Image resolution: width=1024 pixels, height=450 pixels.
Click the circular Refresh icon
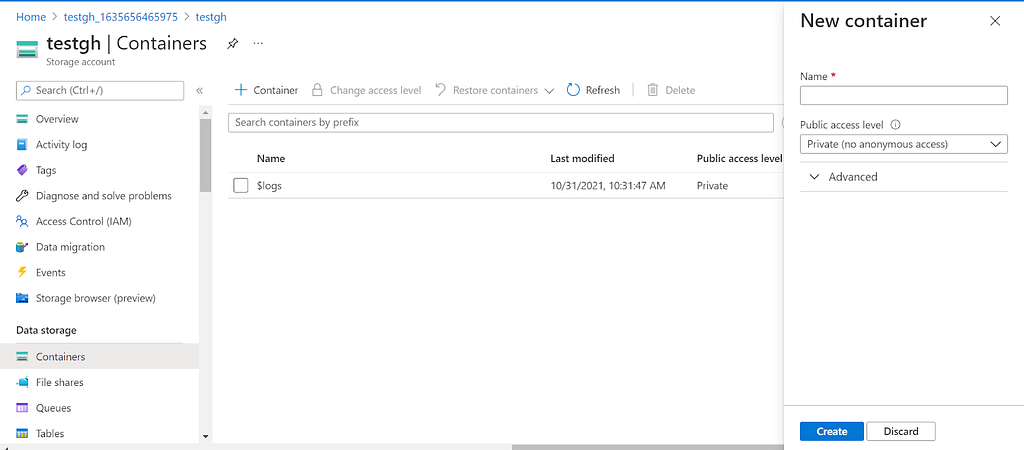pyautogui.click(x=573, y=90)
